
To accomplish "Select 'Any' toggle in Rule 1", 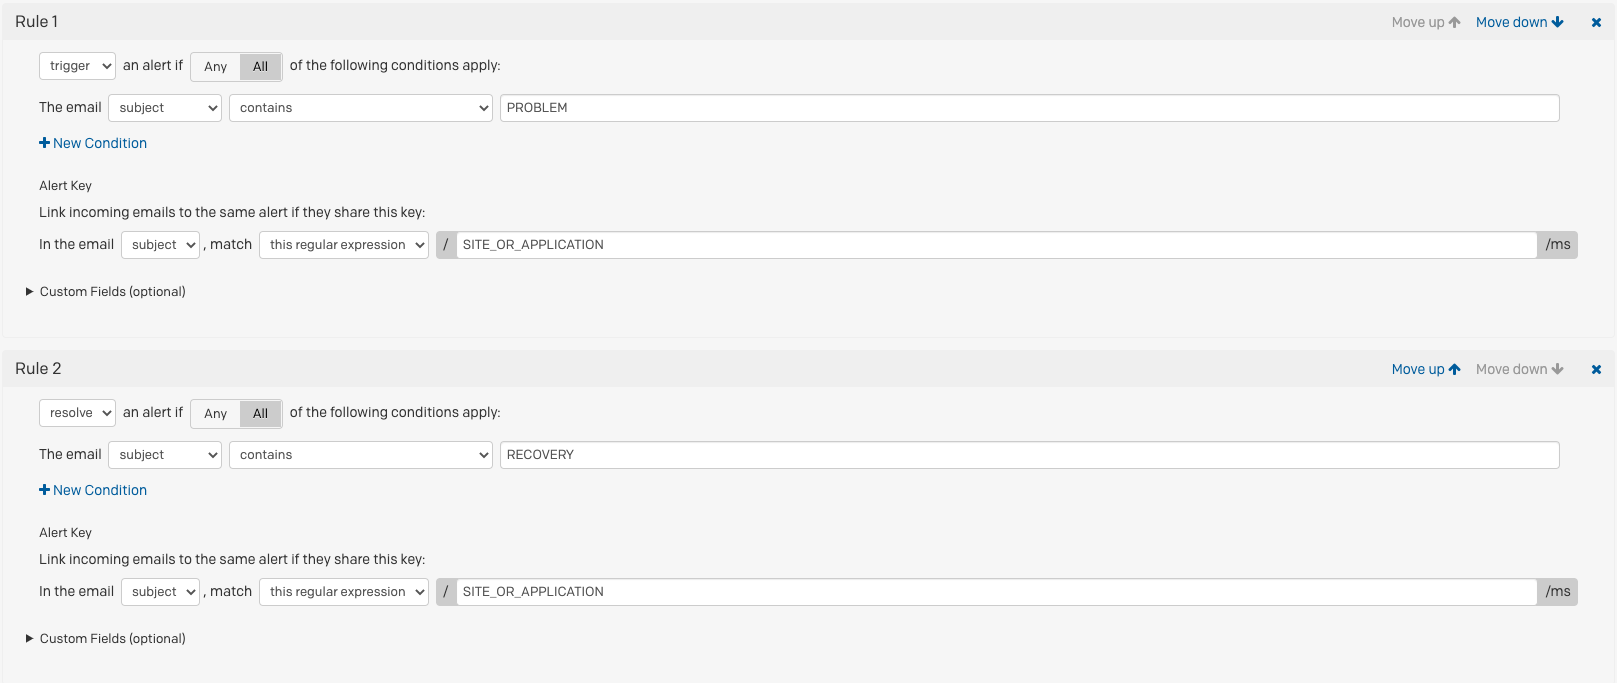I will click(216, 66).
